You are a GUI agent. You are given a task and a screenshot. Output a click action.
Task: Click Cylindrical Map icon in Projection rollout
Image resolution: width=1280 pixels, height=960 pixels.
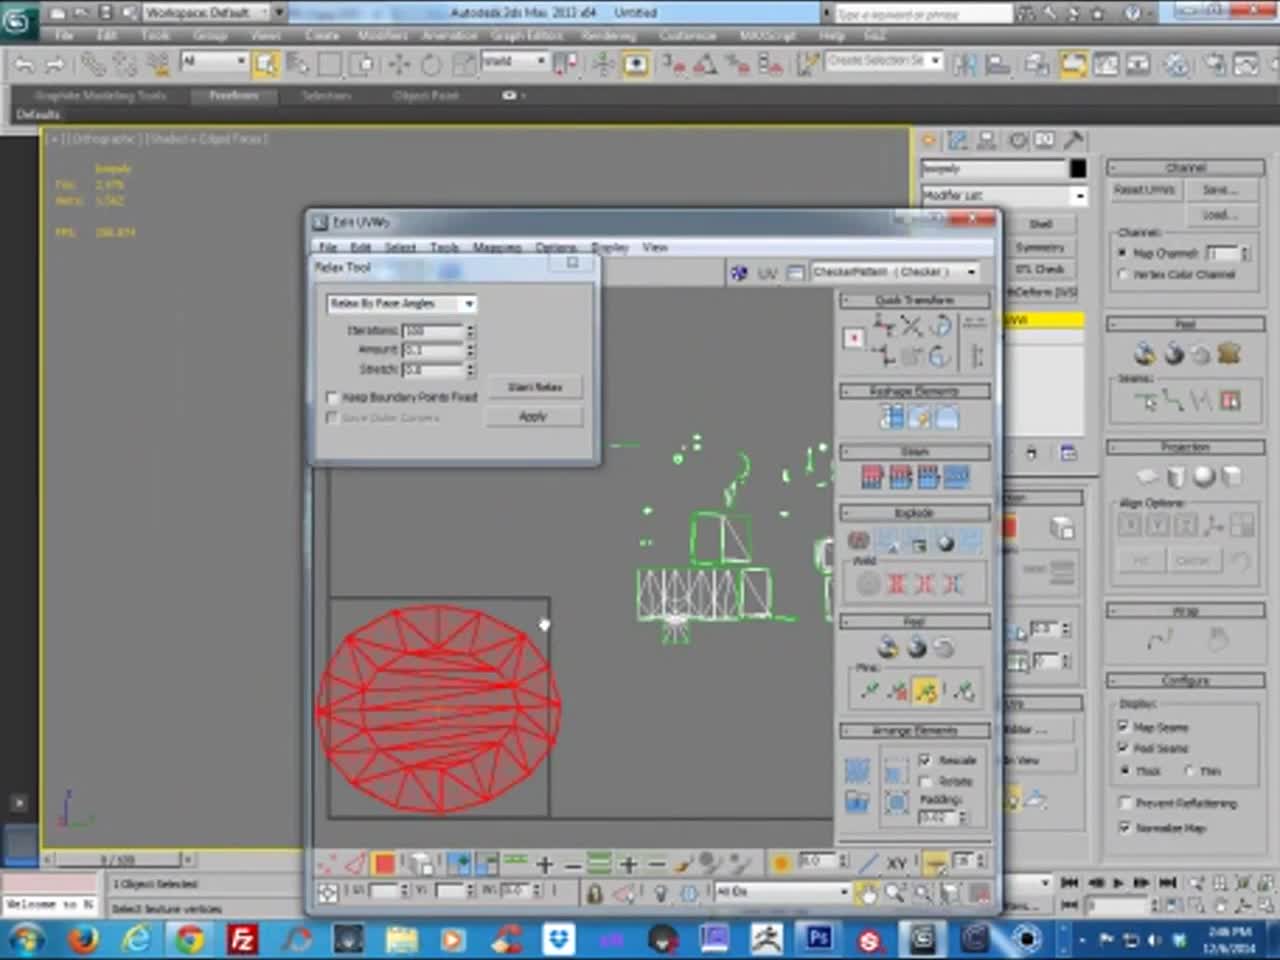pos(1177,476)
